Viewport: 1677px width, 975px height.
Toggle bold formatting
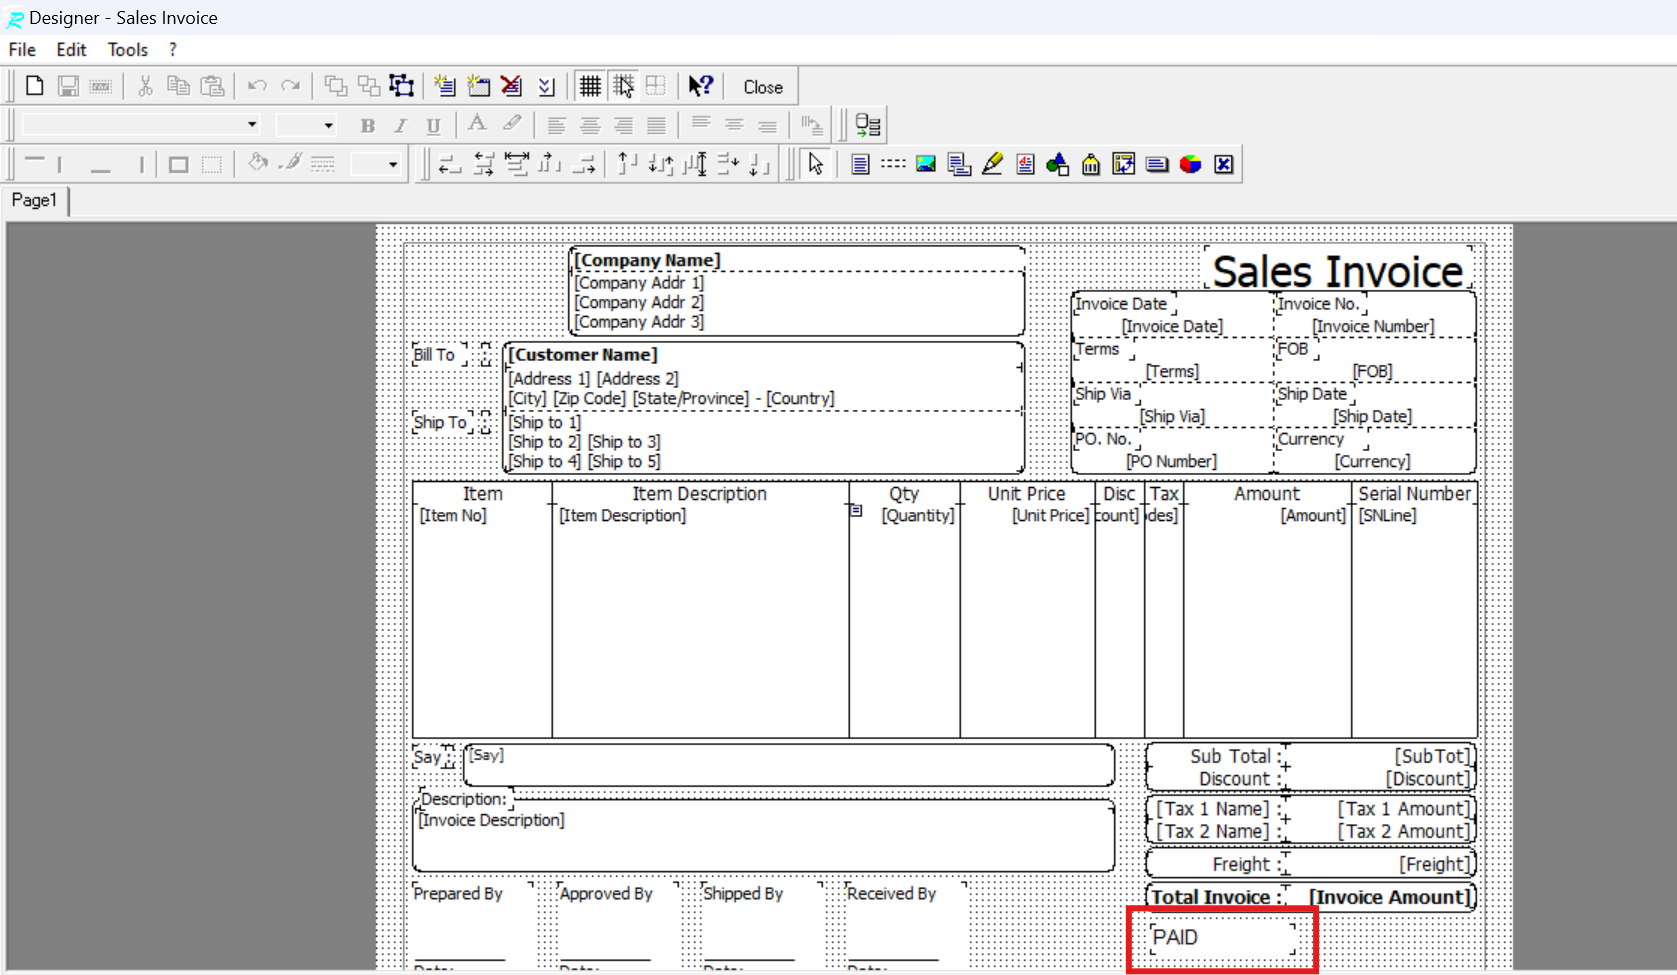coord(367,125)
